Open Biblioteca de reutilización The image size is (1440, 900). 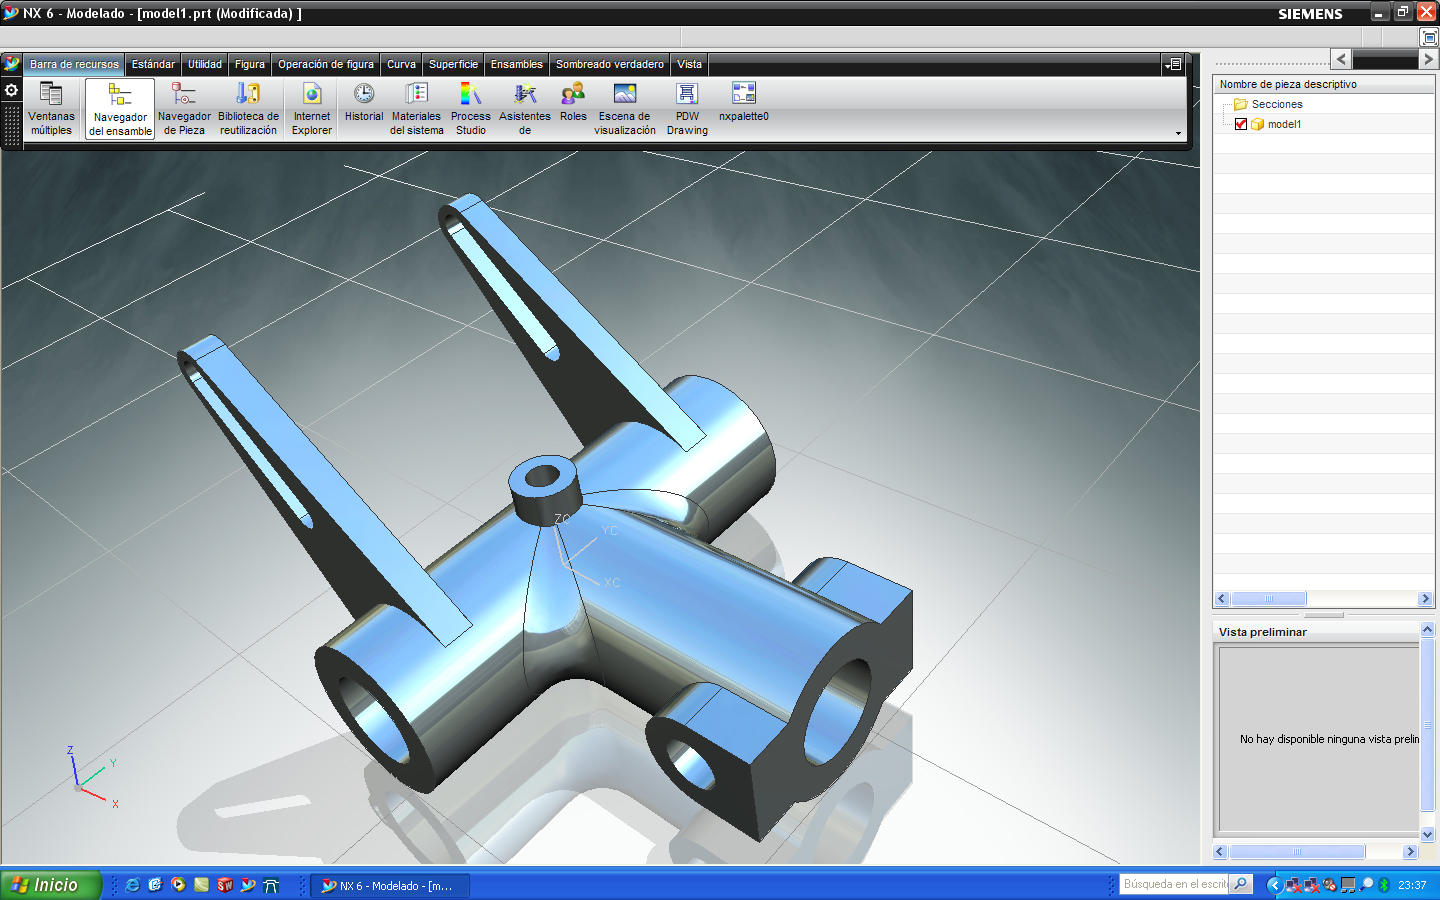tap(248, 108)
